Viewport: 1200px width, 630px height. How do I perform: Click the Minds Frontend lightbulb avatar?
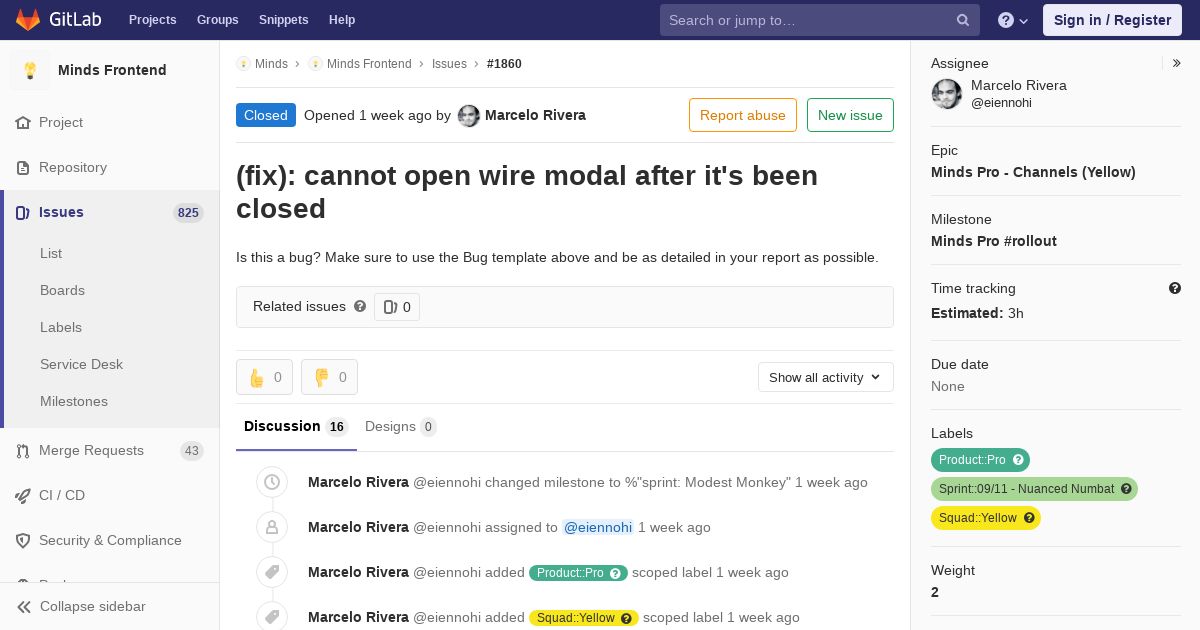[x=30, y=70]
